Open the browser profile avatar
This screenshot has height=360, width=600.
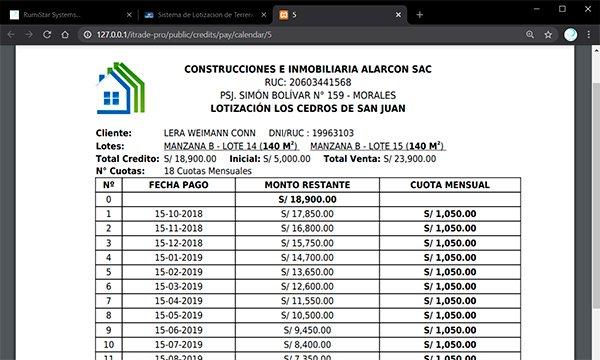pyautogui.click(x=571, y=35)
